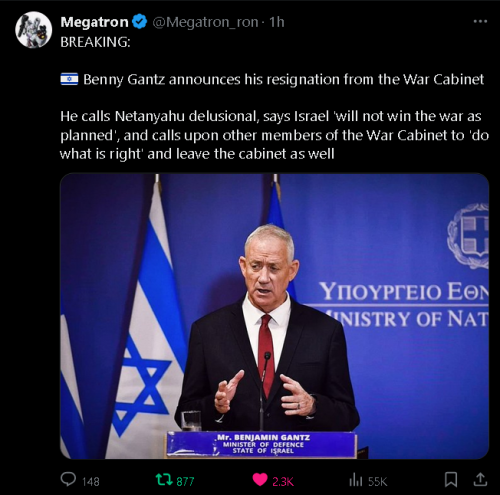The height and width of the screenshot is (495, 500).
Task: Click the 55K views count
Action: point(378,481)
